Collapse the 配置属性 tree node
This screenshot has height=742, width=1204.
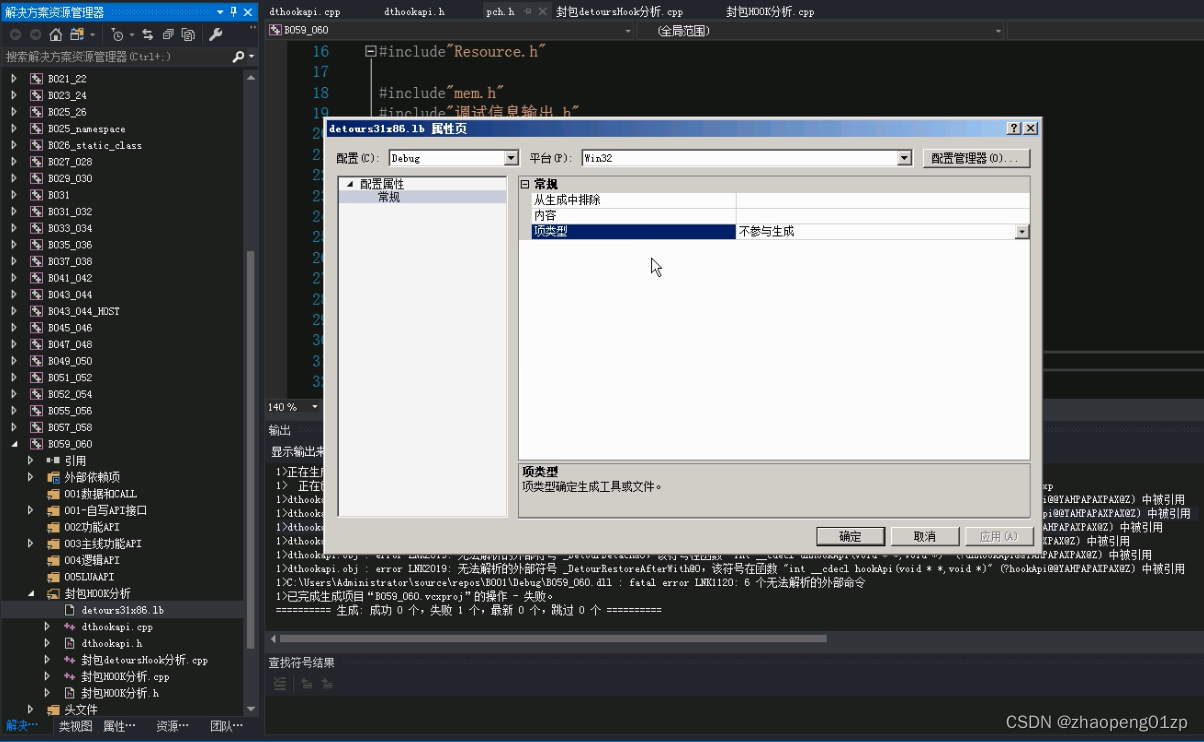tap(350, 184)
